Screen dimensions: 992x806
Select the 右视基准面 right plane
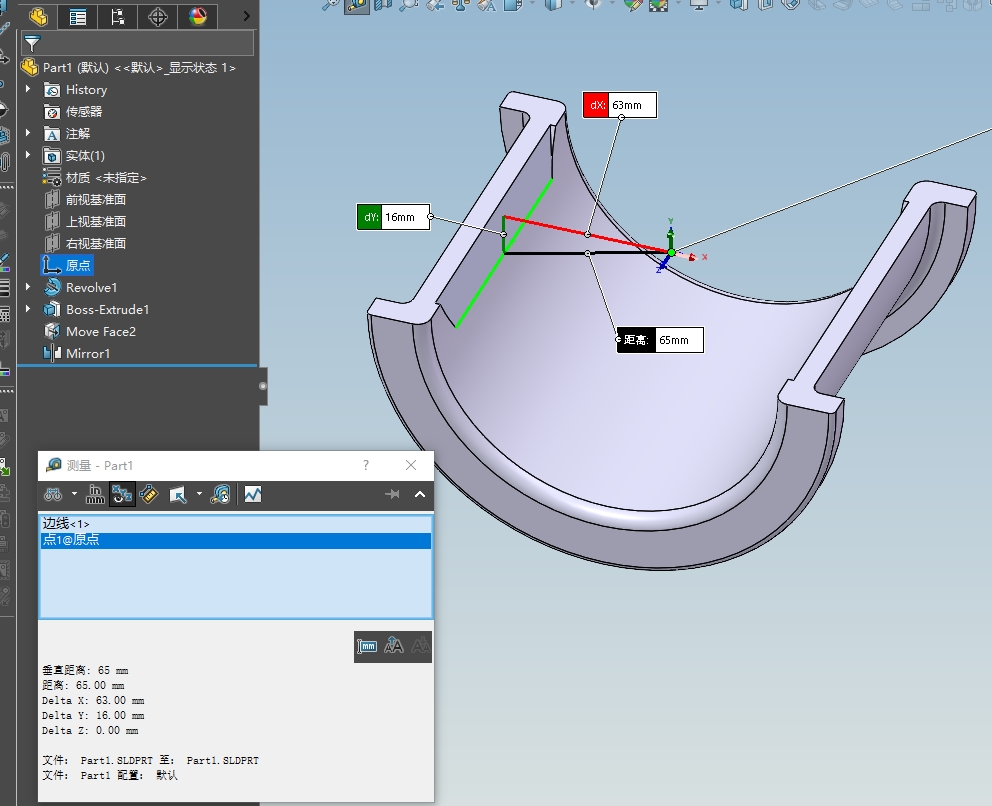[85, 244]
